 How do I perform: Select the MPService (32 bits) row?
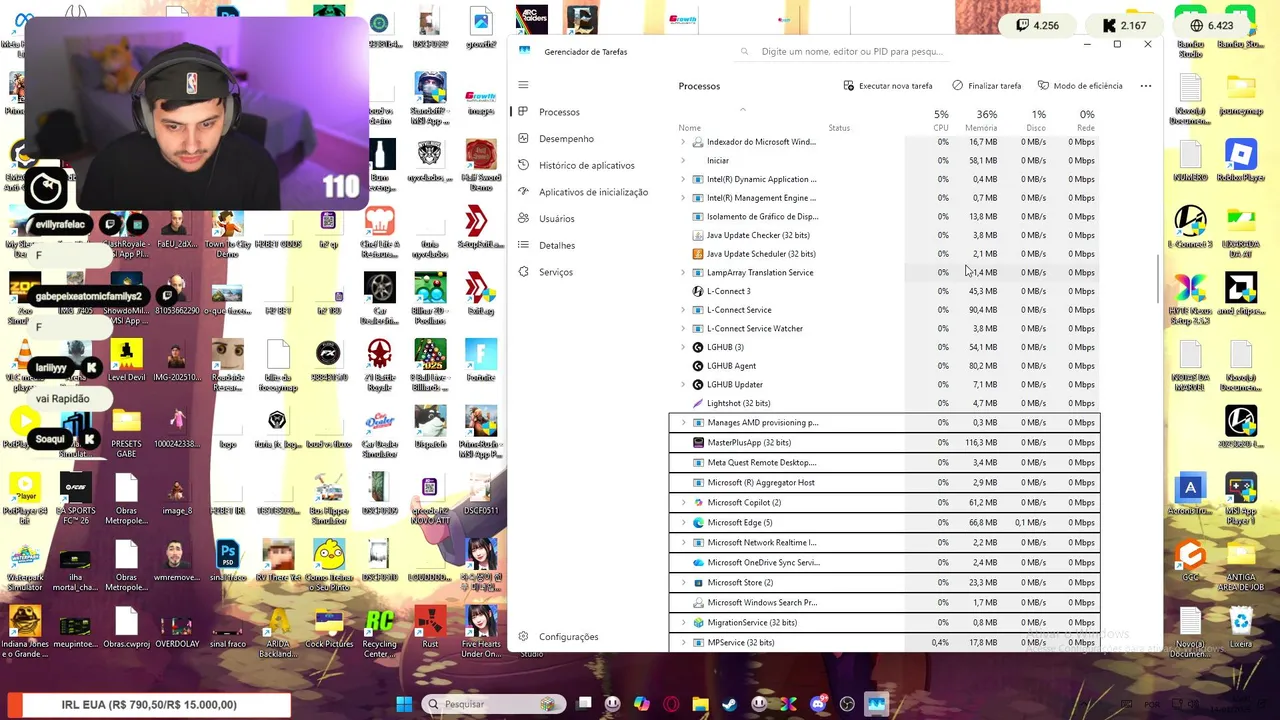(885, 642)
